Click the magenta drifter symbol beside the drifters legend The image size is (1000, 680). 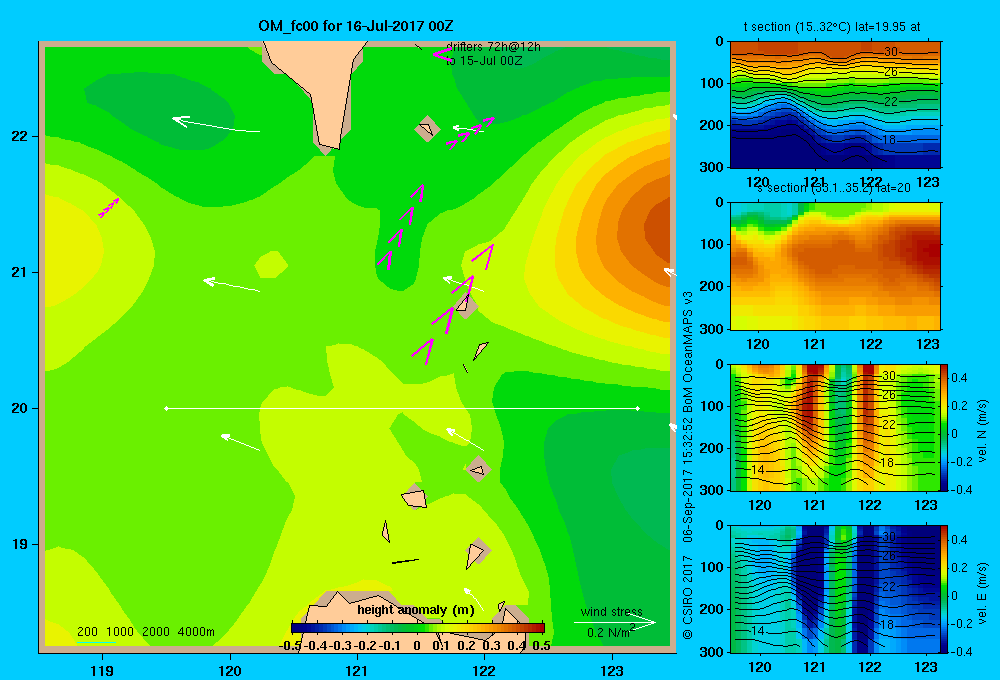click(441, 55)
